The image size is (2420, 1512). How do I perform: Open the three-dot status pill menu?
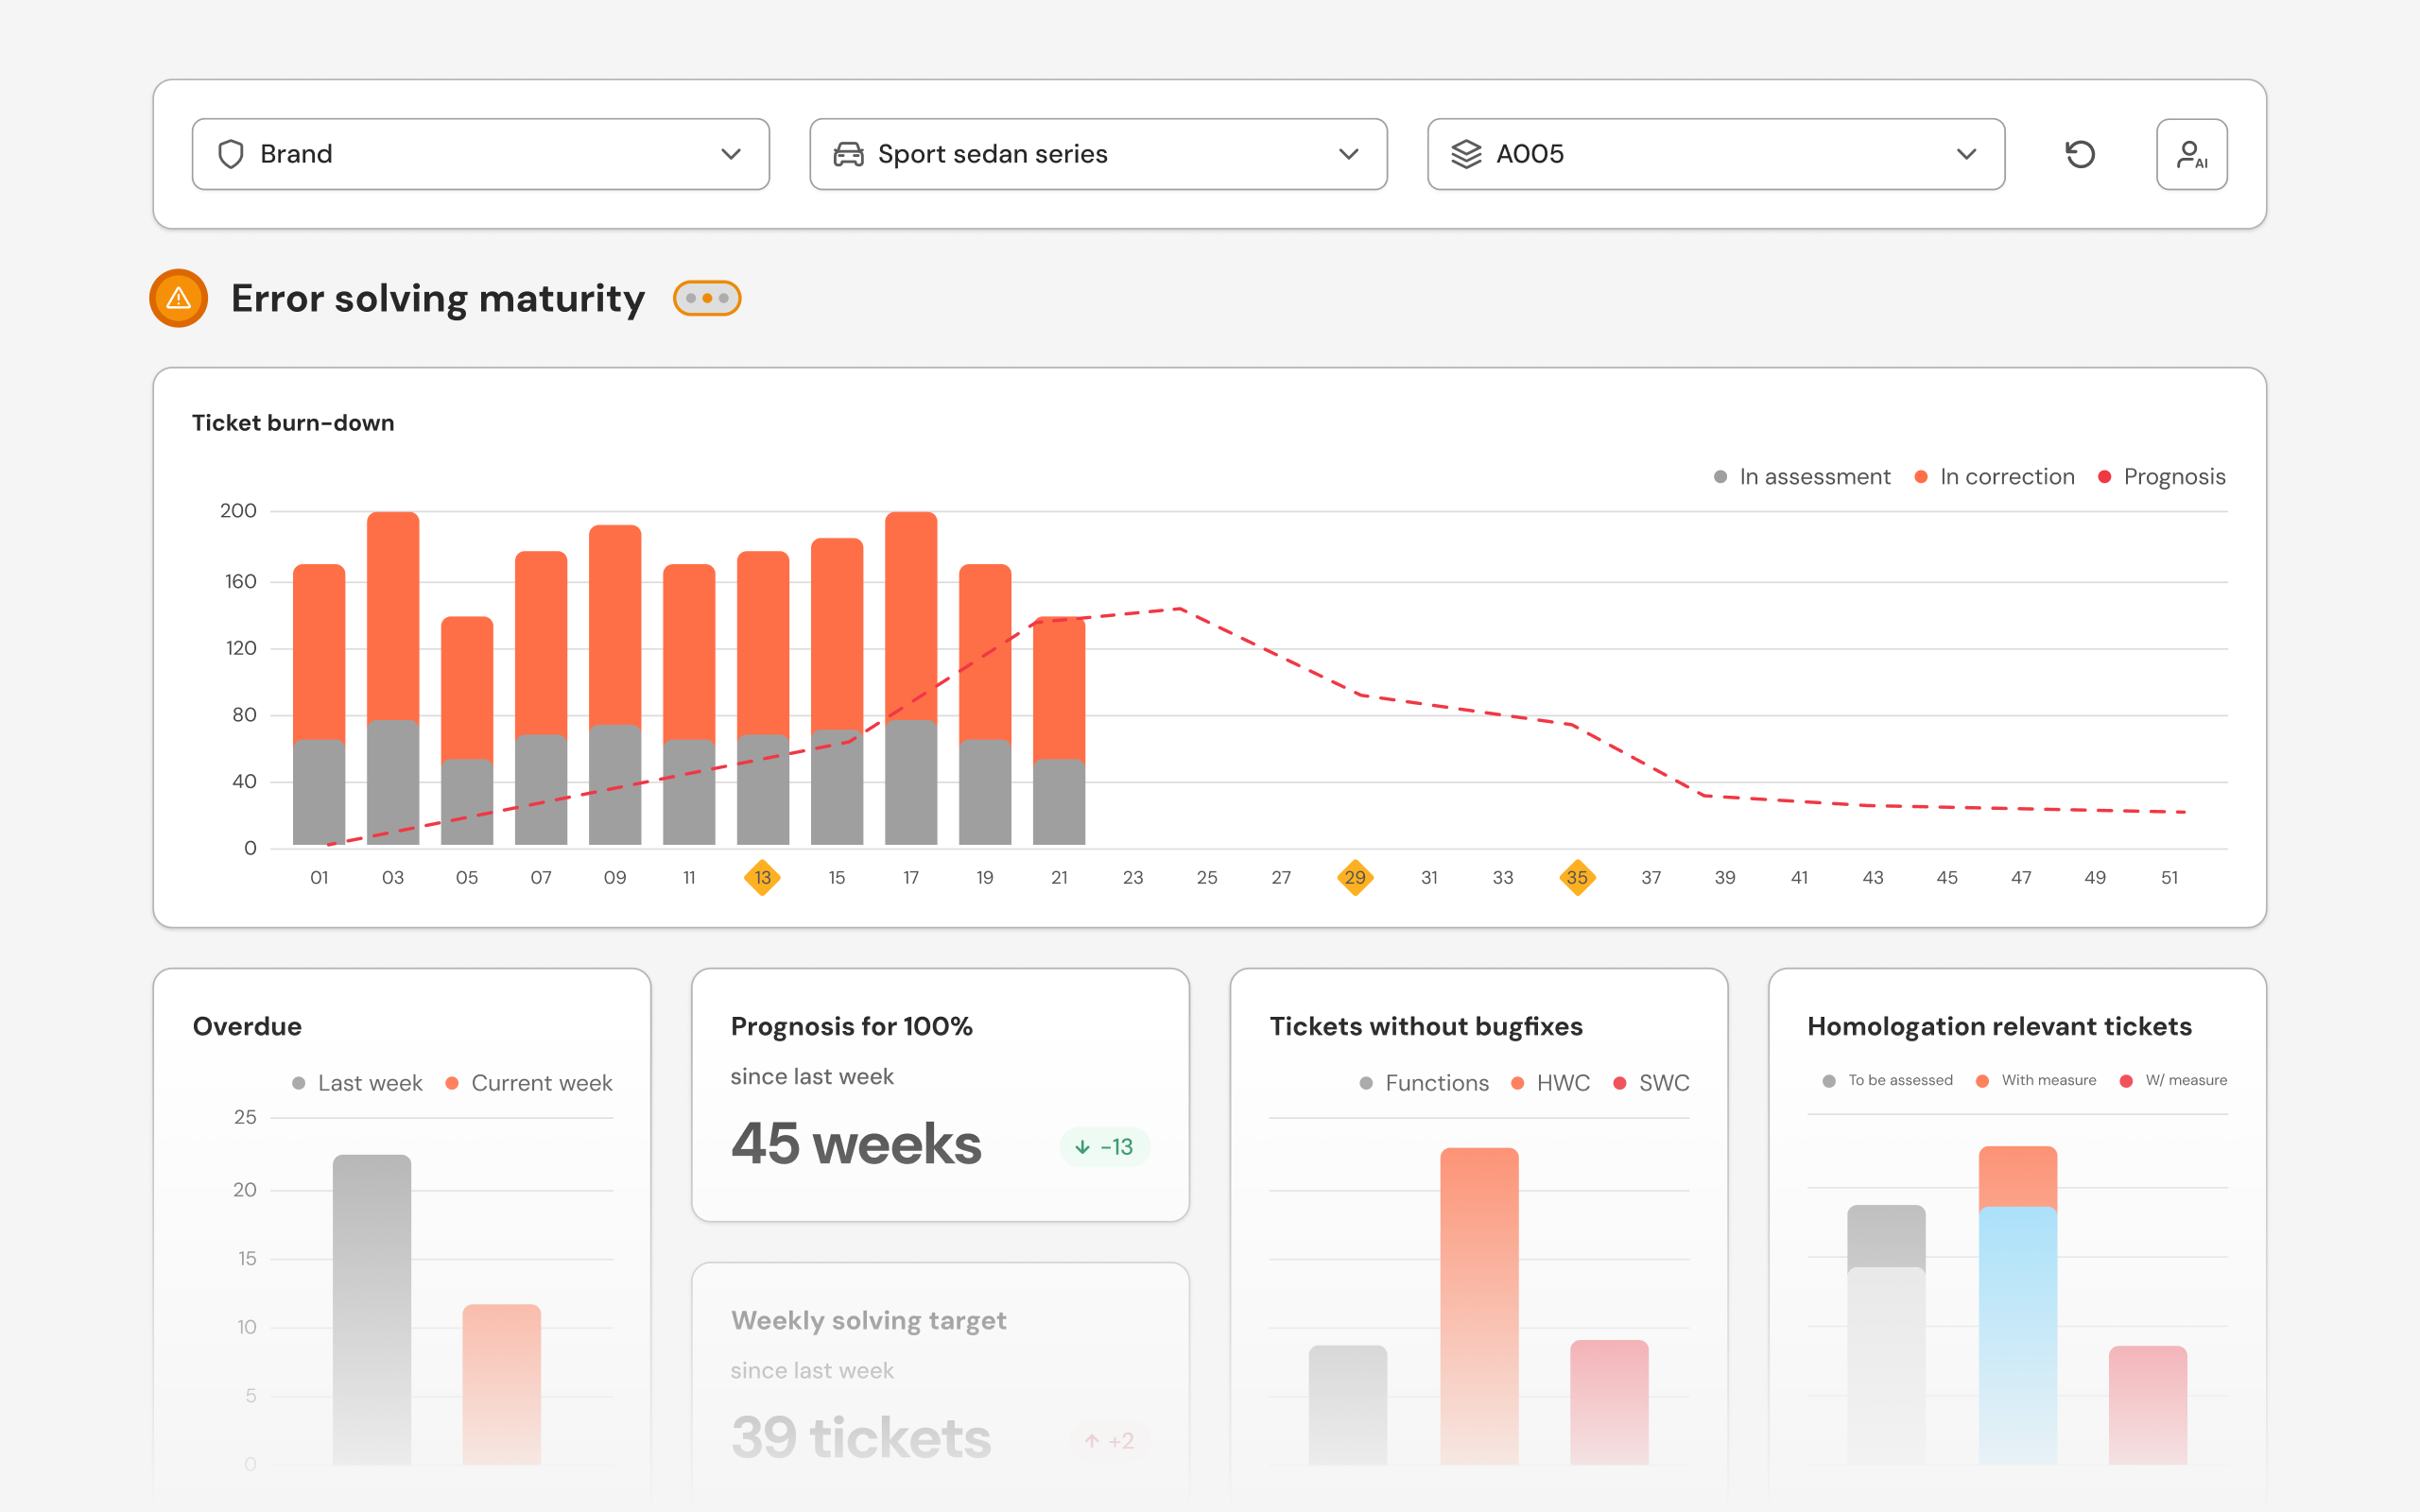point(707,298)
